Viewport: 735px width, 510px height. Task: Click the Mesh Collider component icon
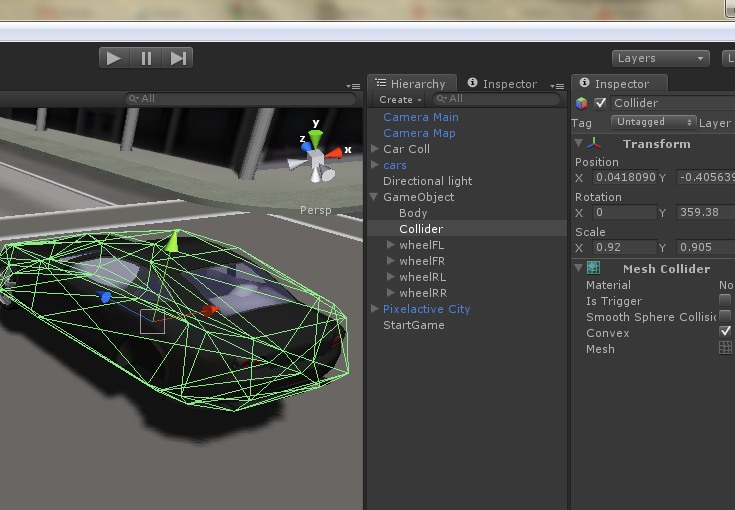tap(594, 268)
